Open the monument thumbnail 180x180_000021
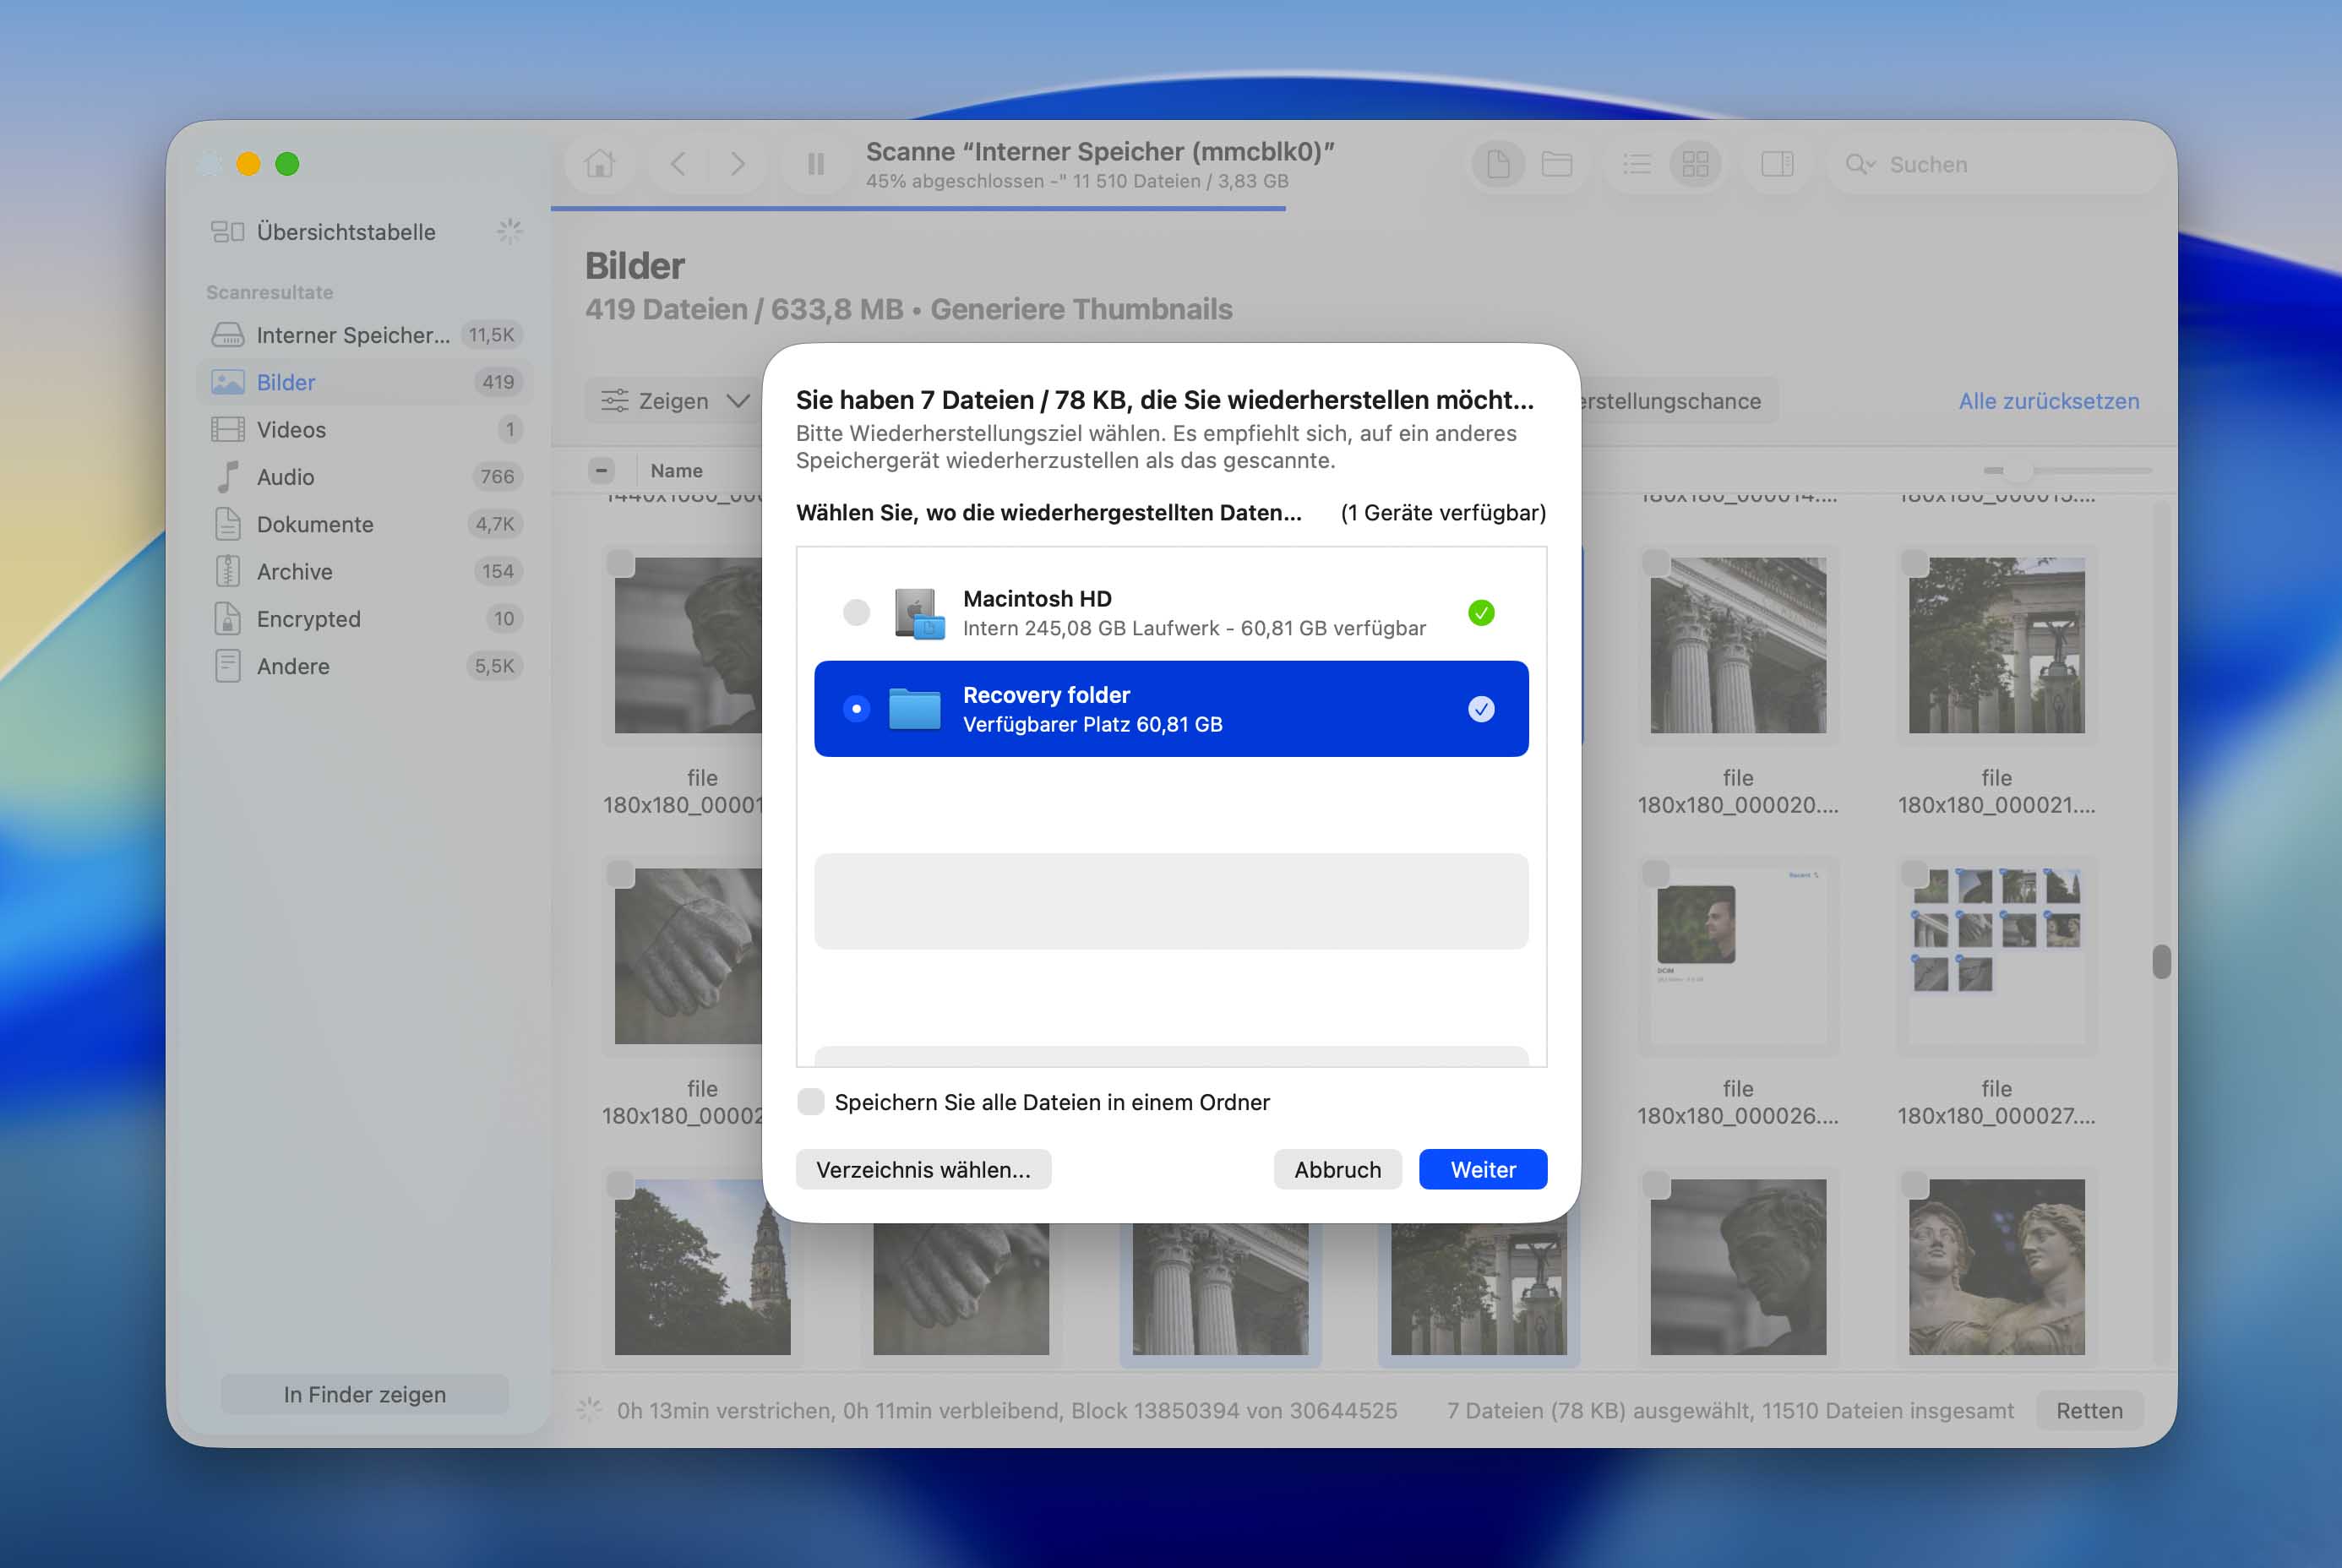2342x1568 pixels. [1996, 645]
